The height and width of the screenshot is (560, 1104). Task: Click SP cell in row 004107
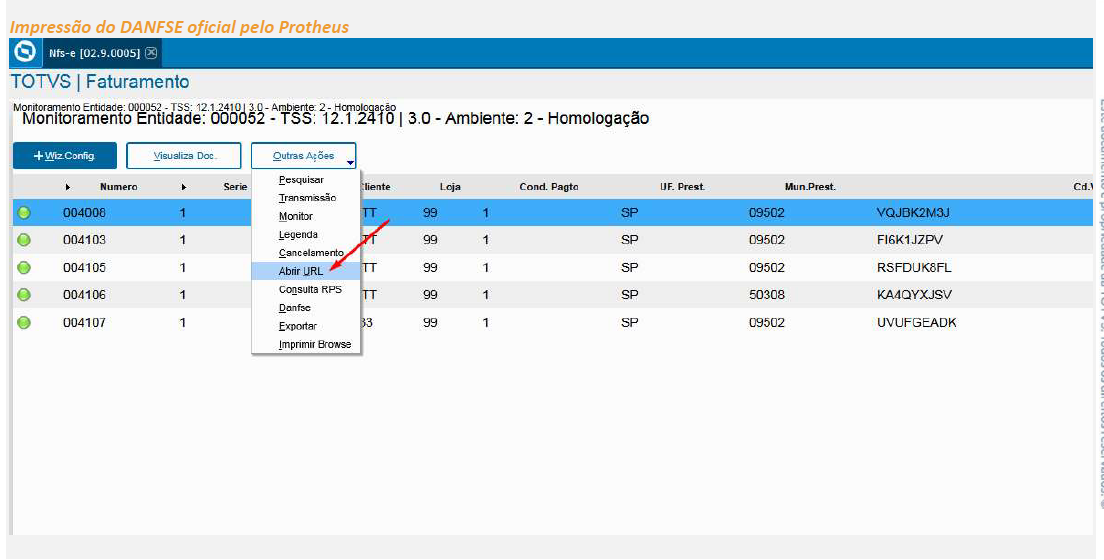click(629, 323)
